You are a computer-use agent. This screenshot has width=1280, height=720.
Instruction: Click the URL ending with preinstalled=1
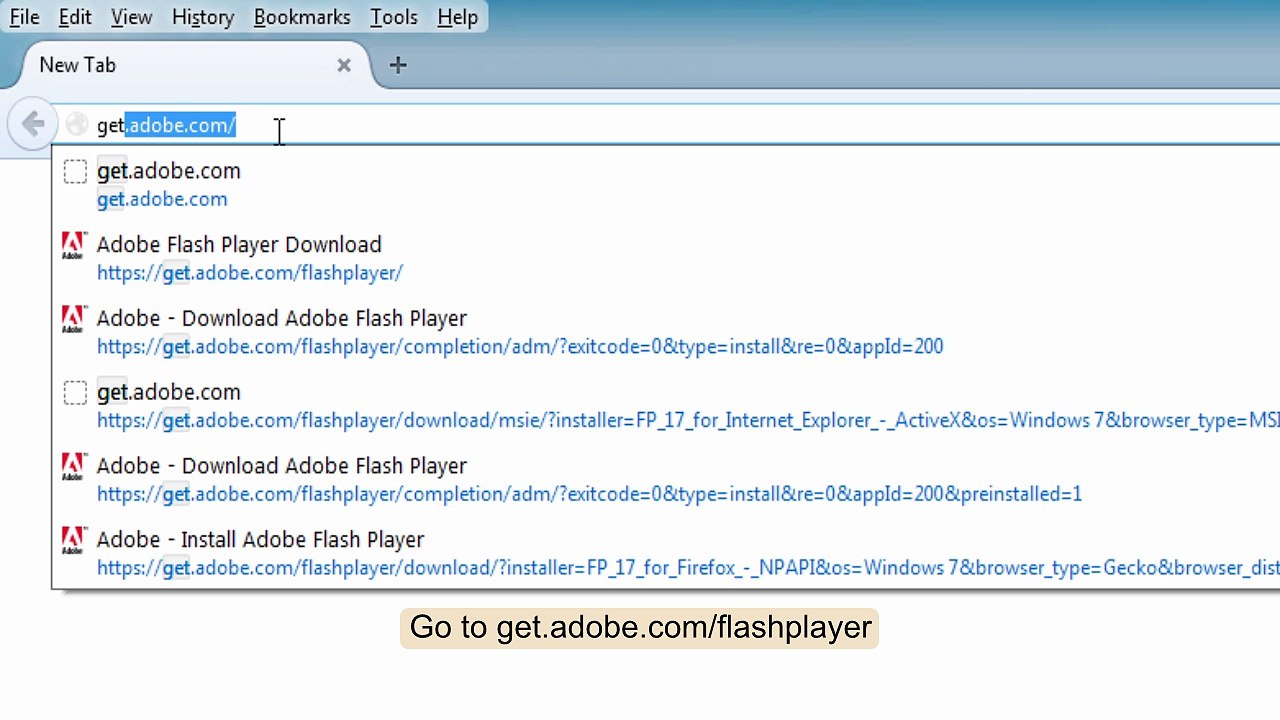589,494
